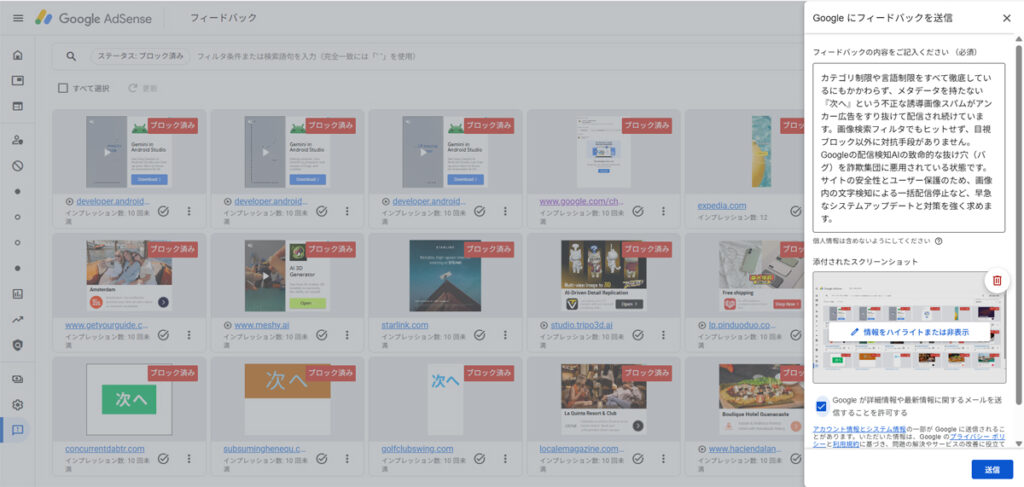The width and height of the screenshot is (1024, 487).
Task: Open three-dot menu for golfclubswing.com
Action: (x=505, y=458)
